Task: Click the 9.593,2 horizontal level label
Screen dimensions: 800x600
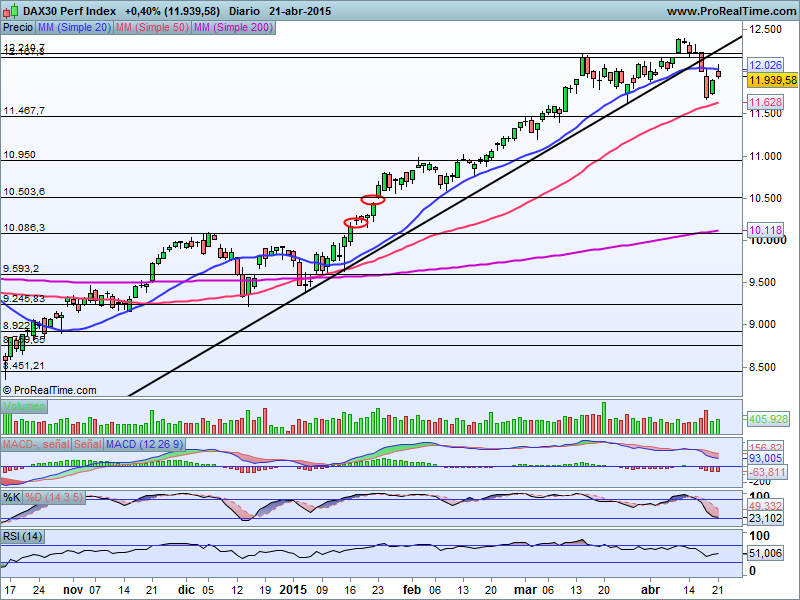Action: click(x=21, y=268)
